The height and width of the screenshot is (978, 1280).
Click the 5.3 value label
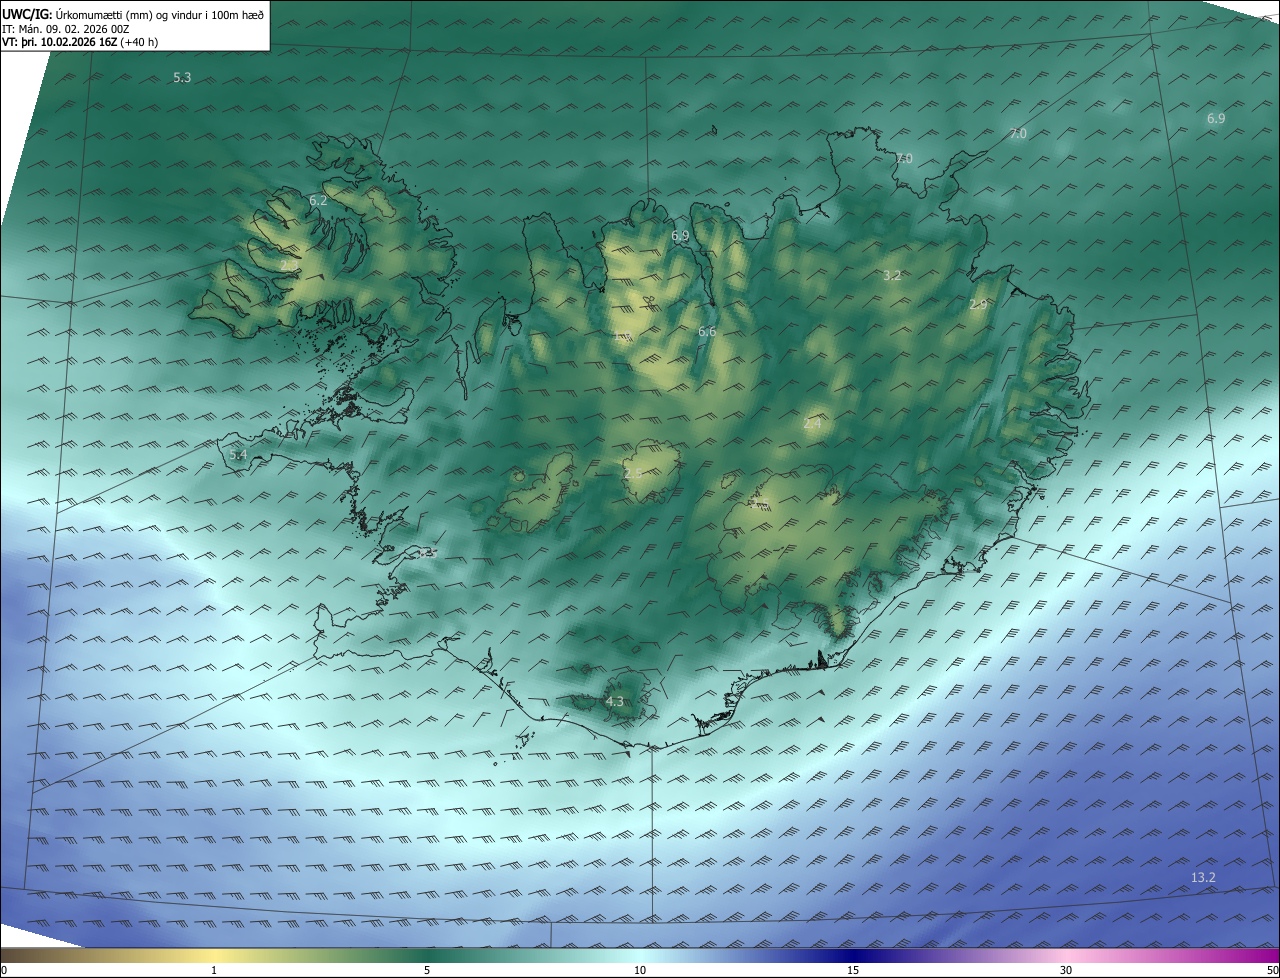[x=182, y=78]
